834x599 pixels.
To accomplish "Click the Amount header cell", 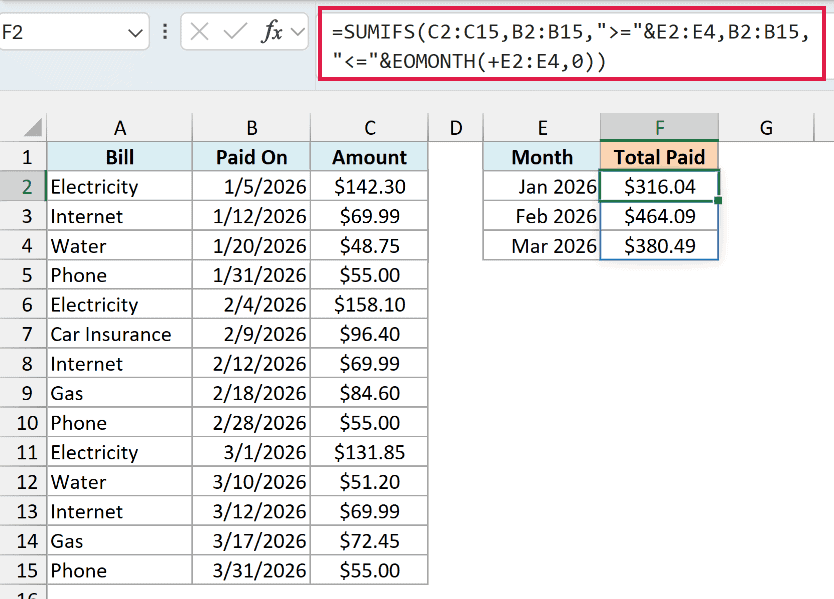I will point(370,156).
